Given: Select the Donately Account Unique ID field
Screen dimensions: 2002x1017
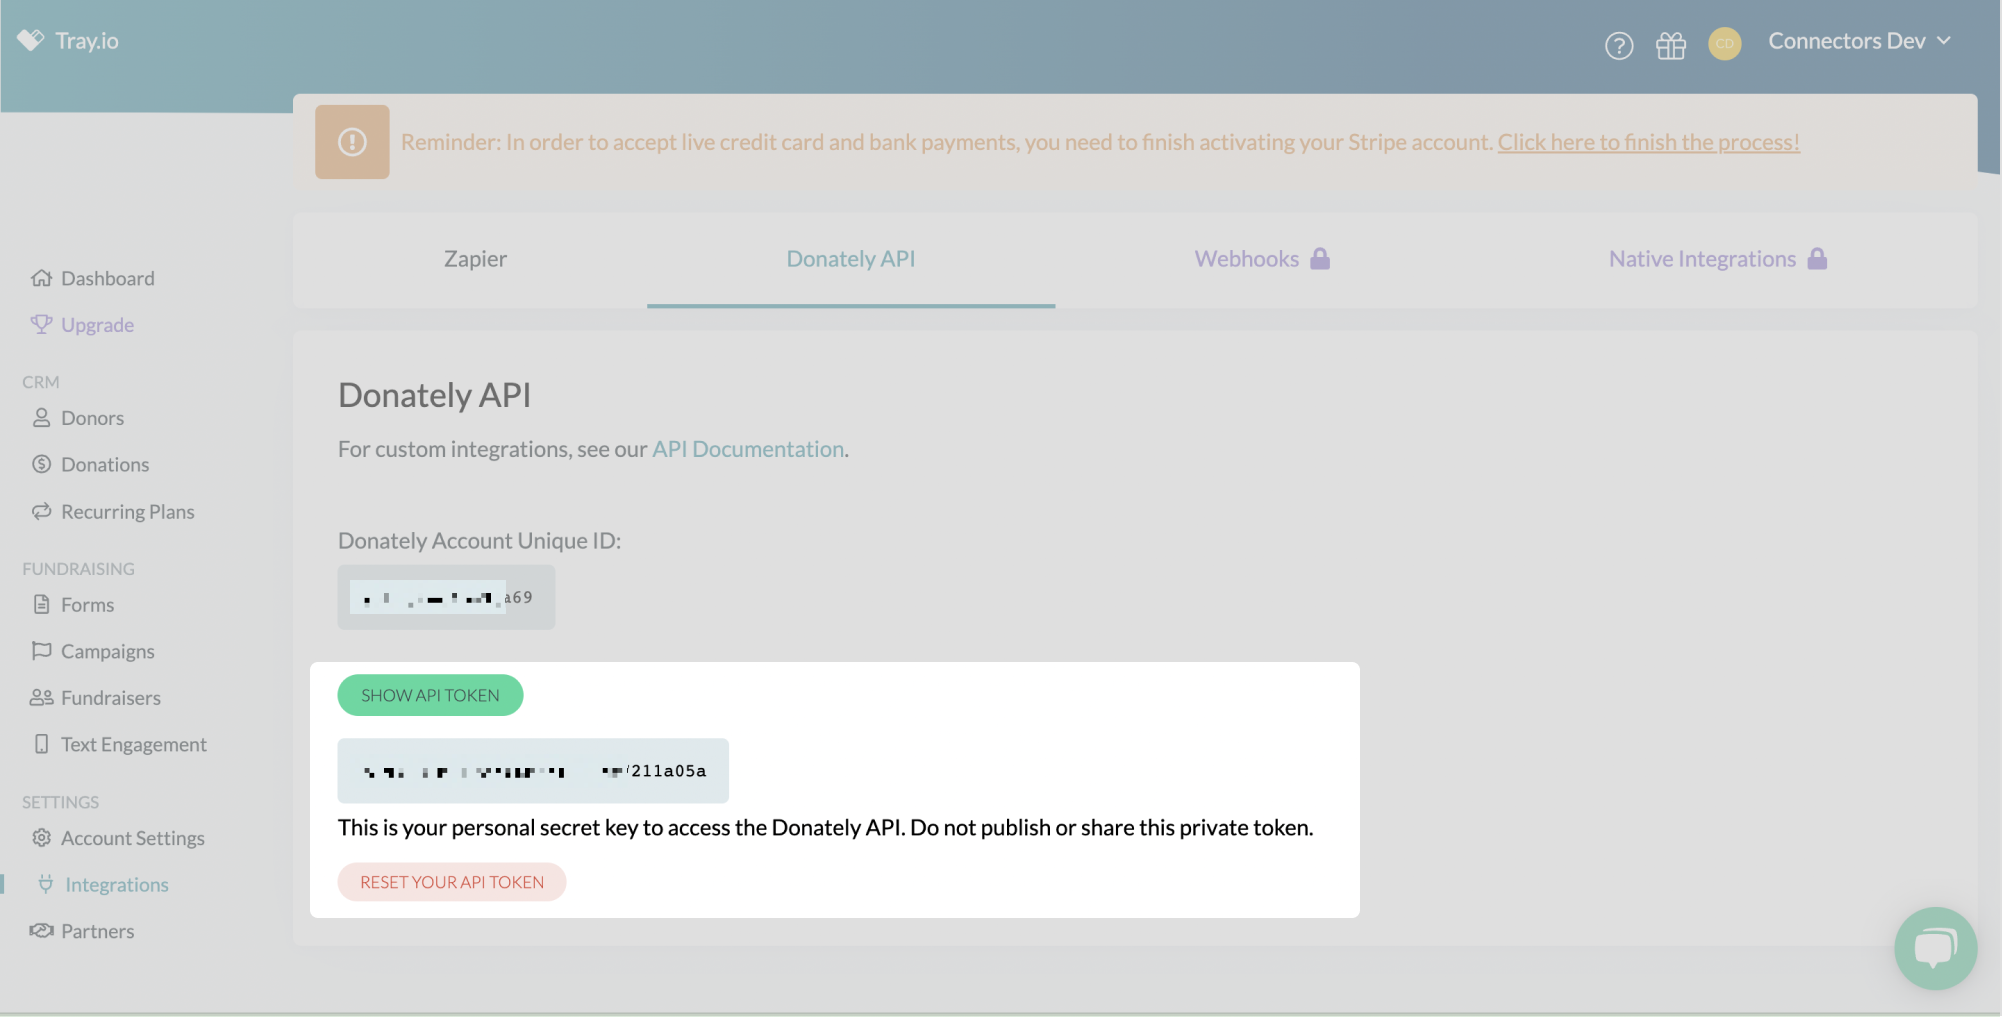Looking at the screenshot, I should 446,597.
